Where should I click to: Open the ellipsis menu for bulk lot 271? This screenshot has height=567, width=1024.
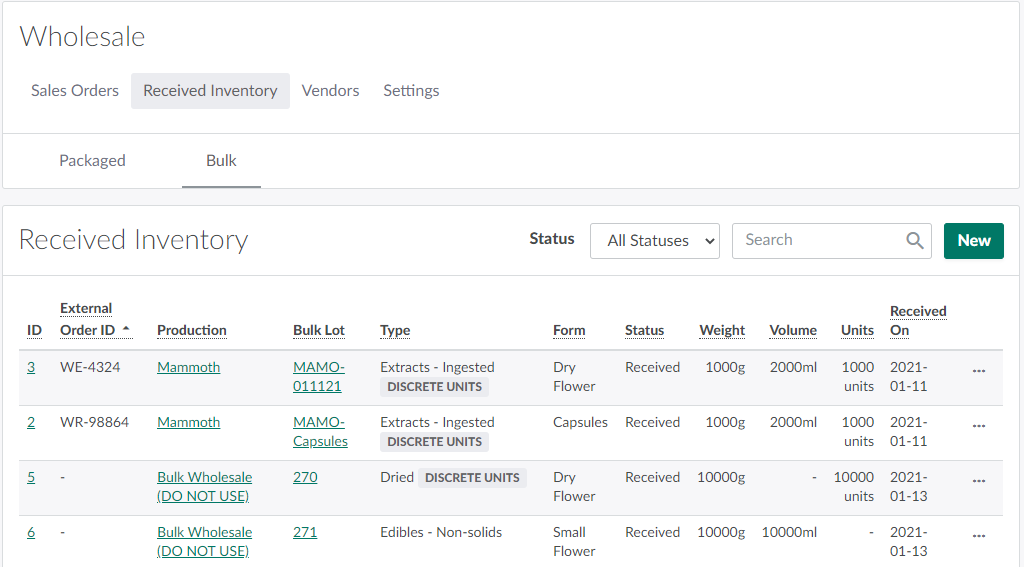point(978,535)
